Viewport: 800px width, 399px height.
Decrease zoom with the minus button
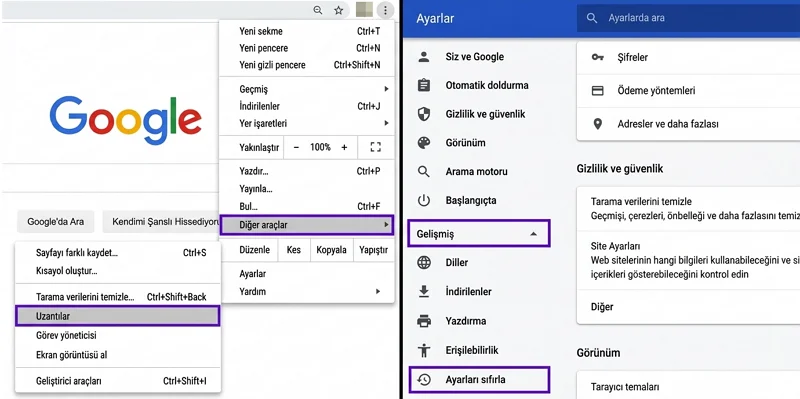(296, 147)
